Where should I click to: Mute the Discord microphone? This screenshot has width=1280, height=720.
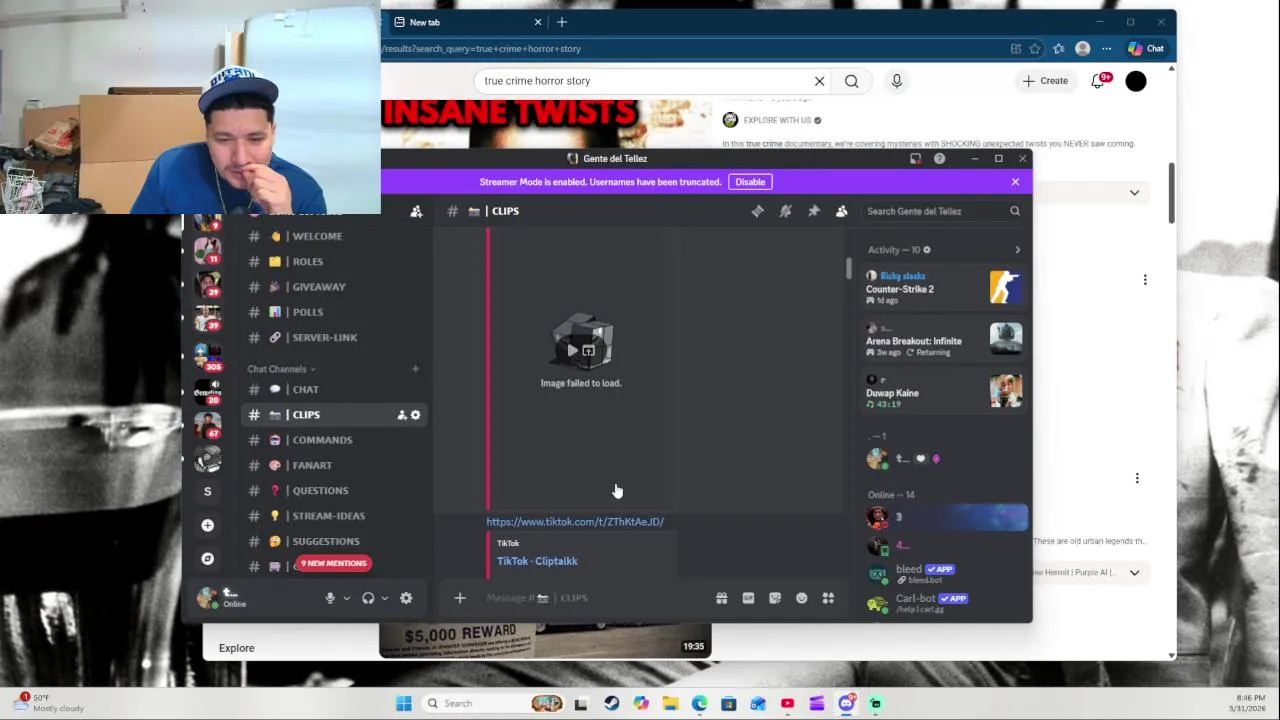click(330, 598)
